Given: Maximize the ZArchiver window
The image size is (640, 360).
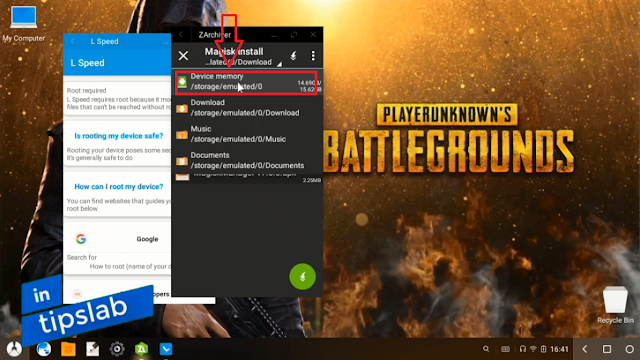Looking at the screenshot, I should [294, 35].
